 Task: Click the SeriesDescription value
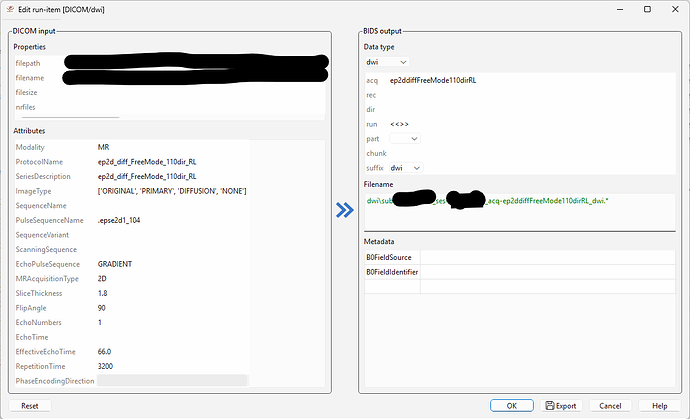(x=147, y=176)
